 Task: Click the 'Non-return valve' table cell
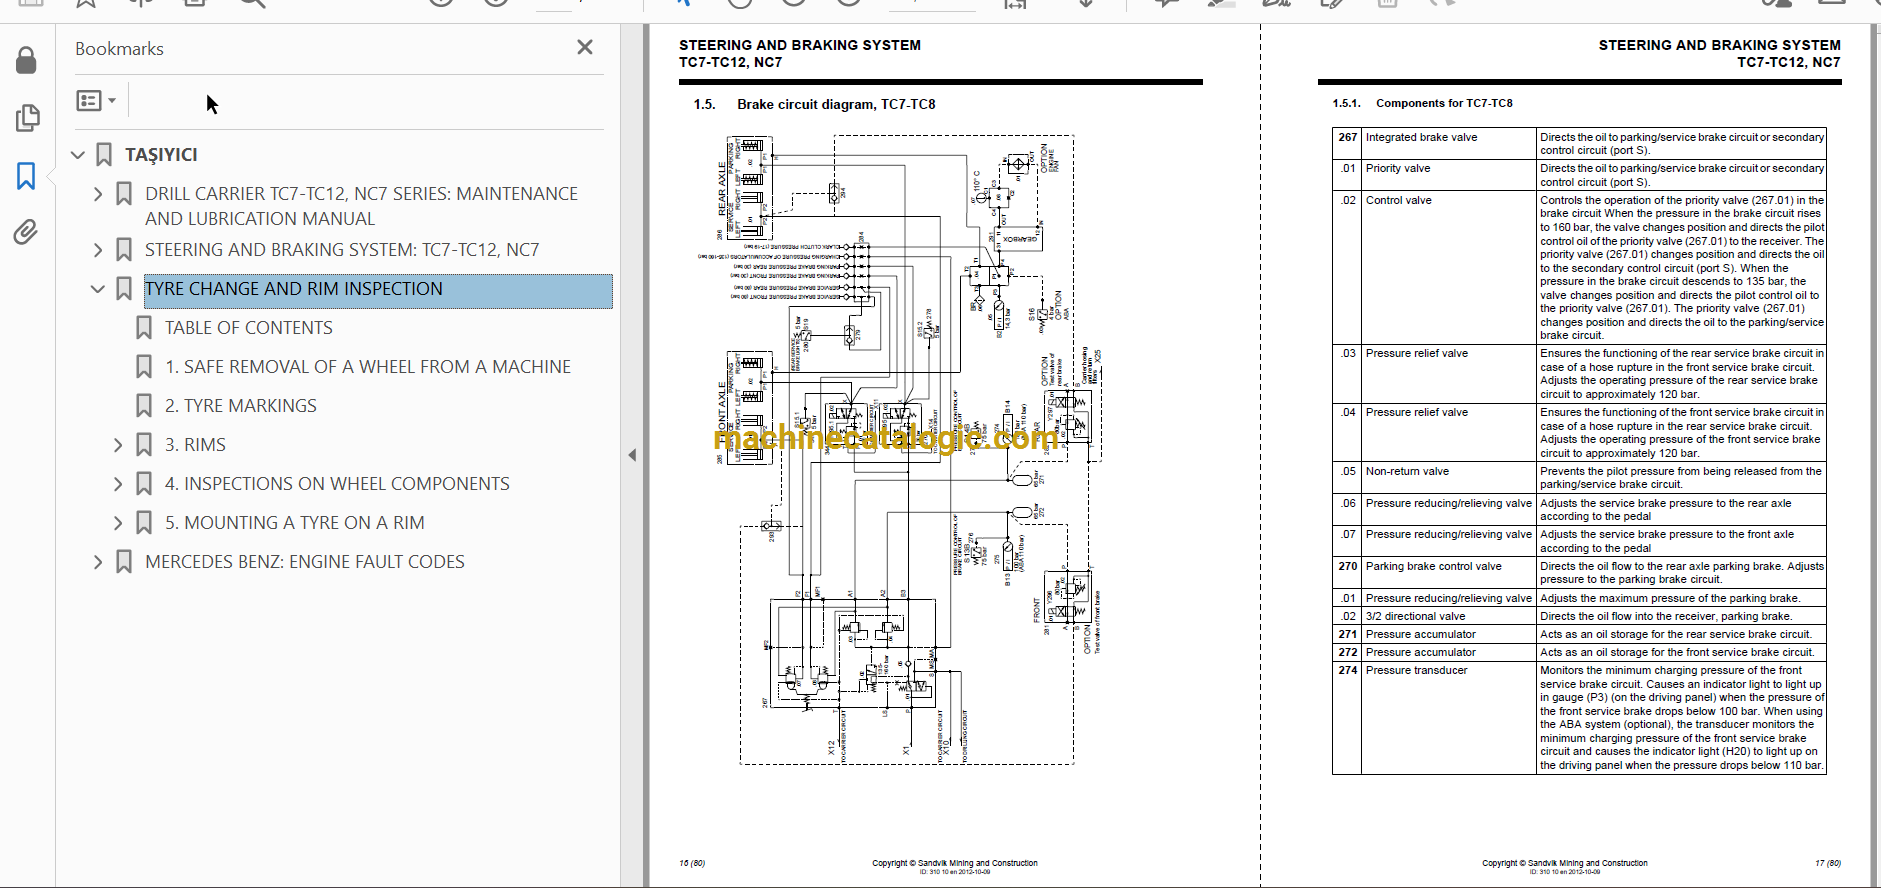pyautogui.click(x=1448, y=478)
